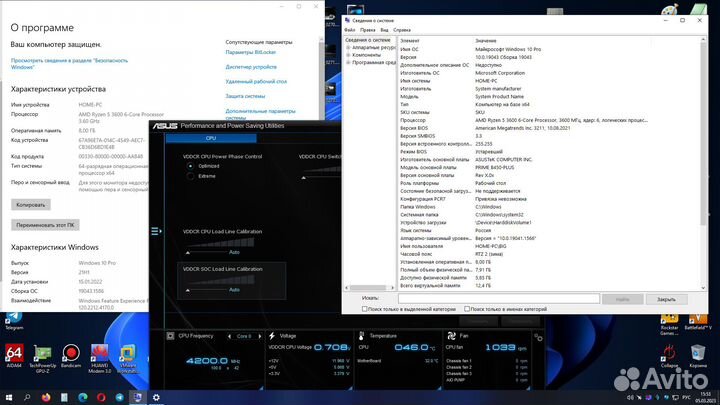
Task: Open Settings gear on the taskbar
Action: (156, 397)
